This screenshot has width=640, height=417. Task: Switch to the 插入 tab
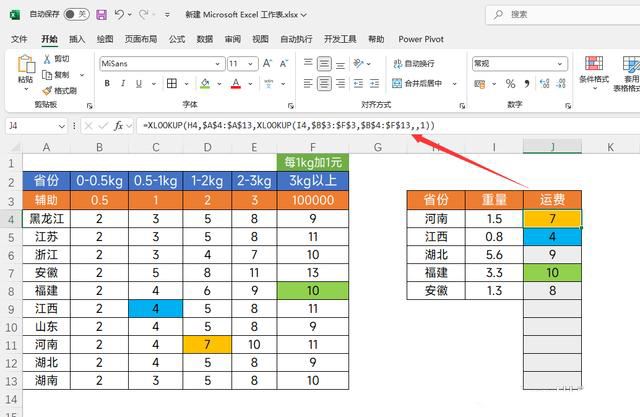[77, 39]
